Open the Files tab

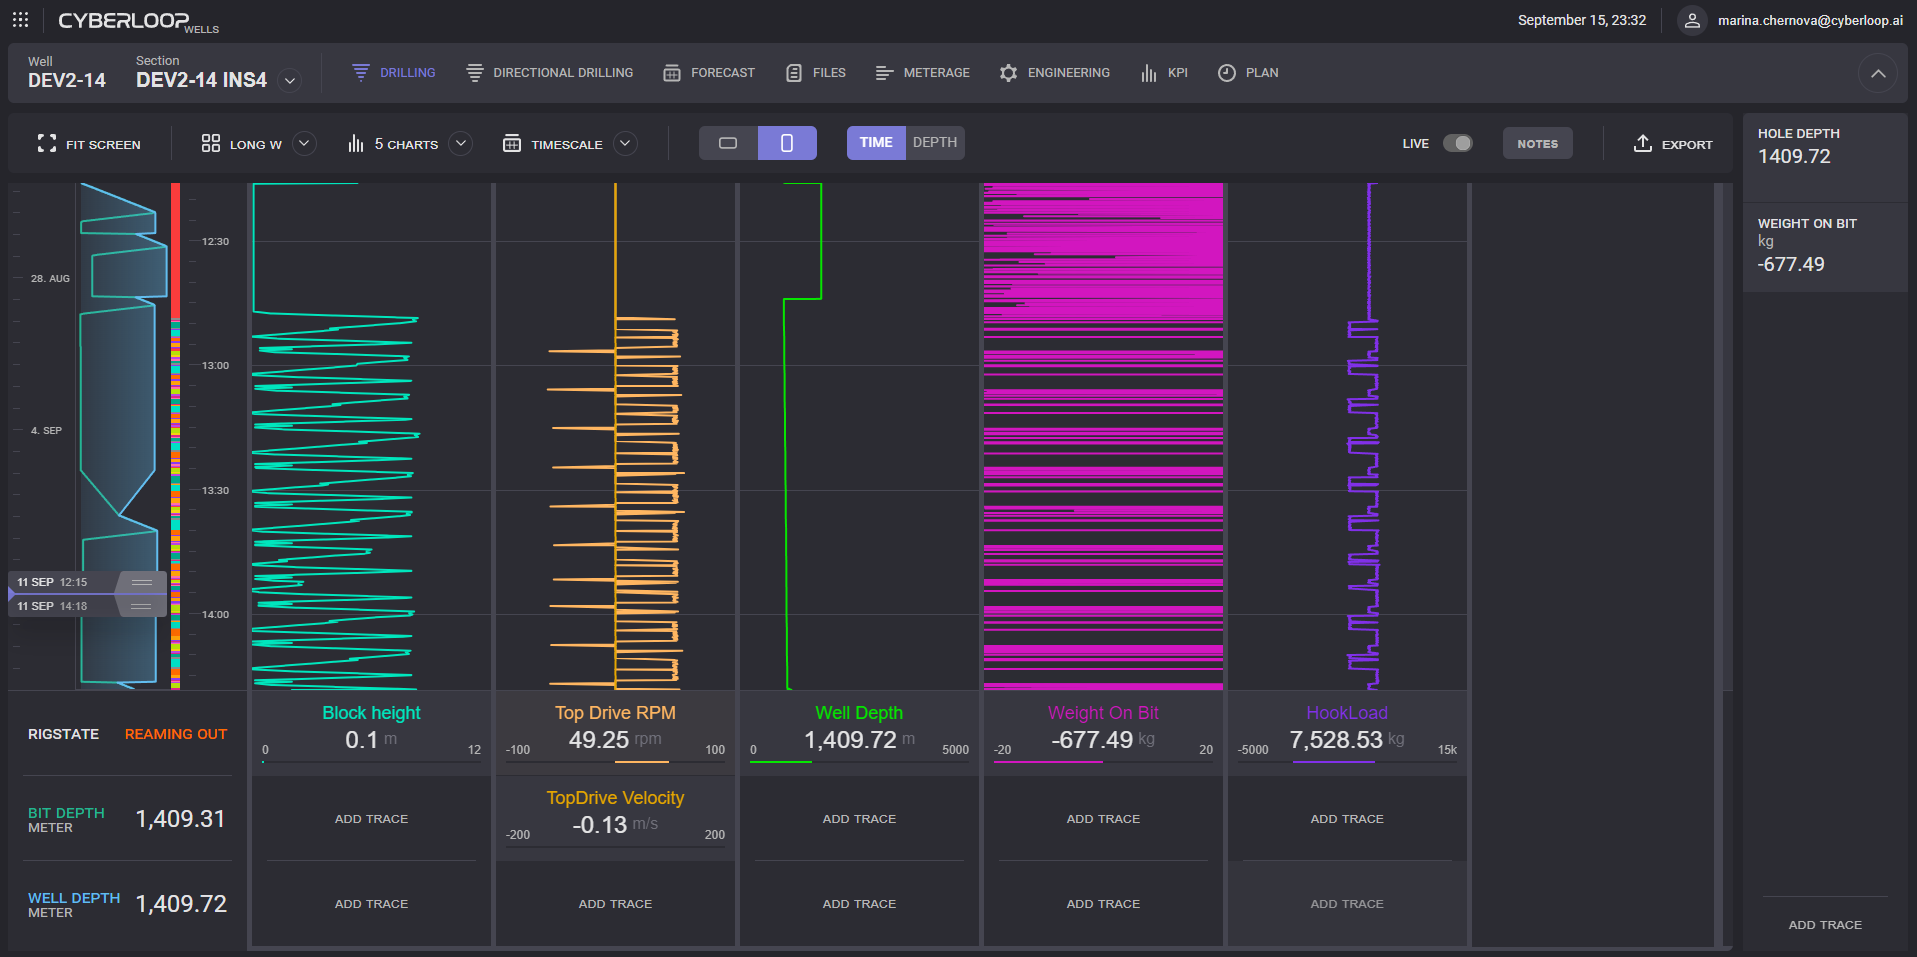[x=828, y=73]
